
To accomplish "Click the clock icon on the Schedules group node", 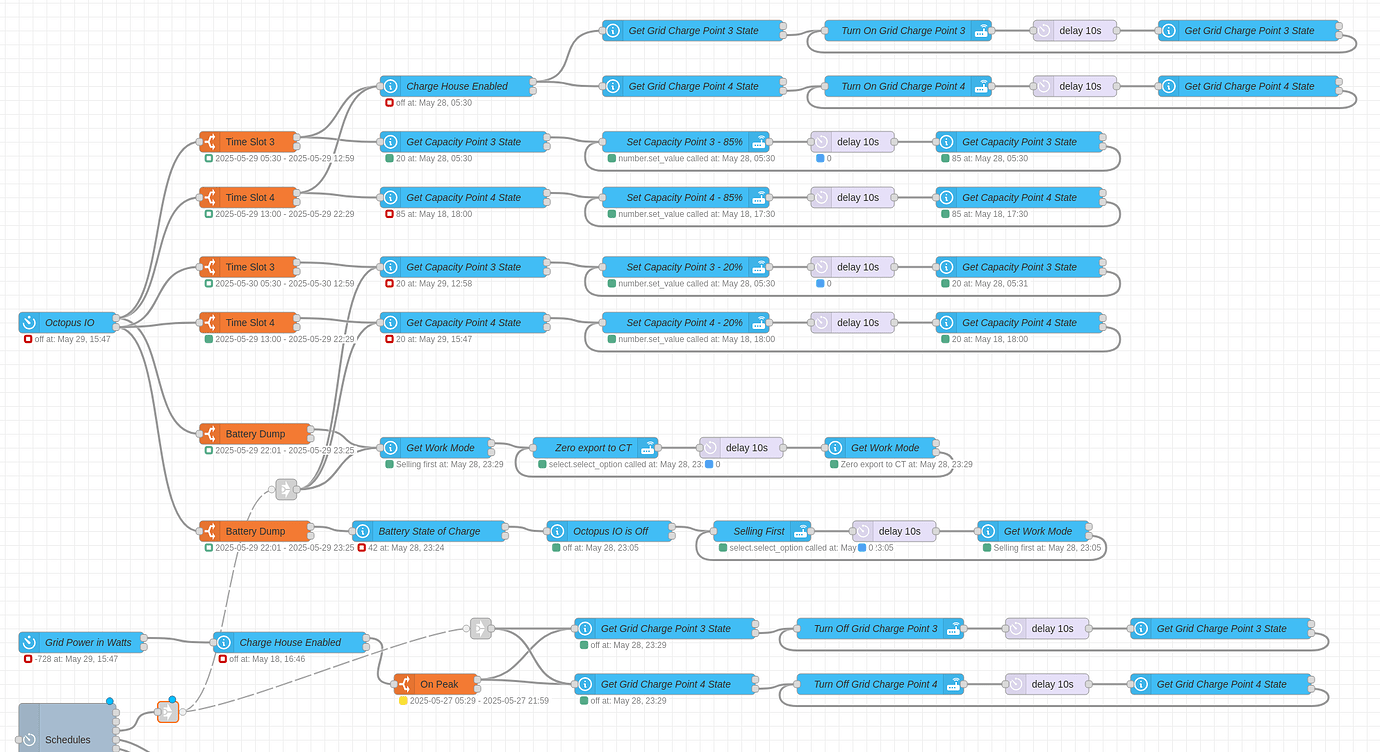I will click(x=31, y=740).
